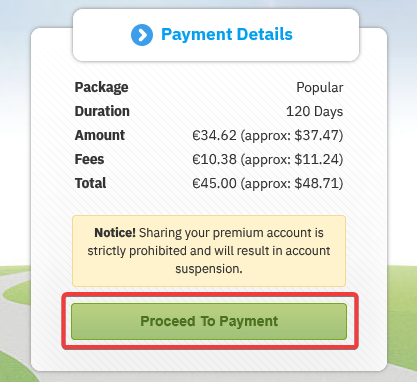Click the approx $37.47 amount text

292,135
